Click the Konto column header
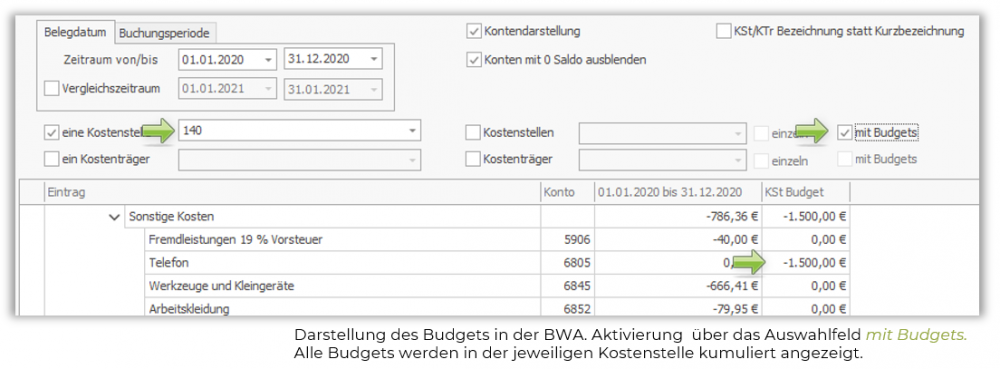Viewport: 1000px width, 369px height. (x=567, y=192)
